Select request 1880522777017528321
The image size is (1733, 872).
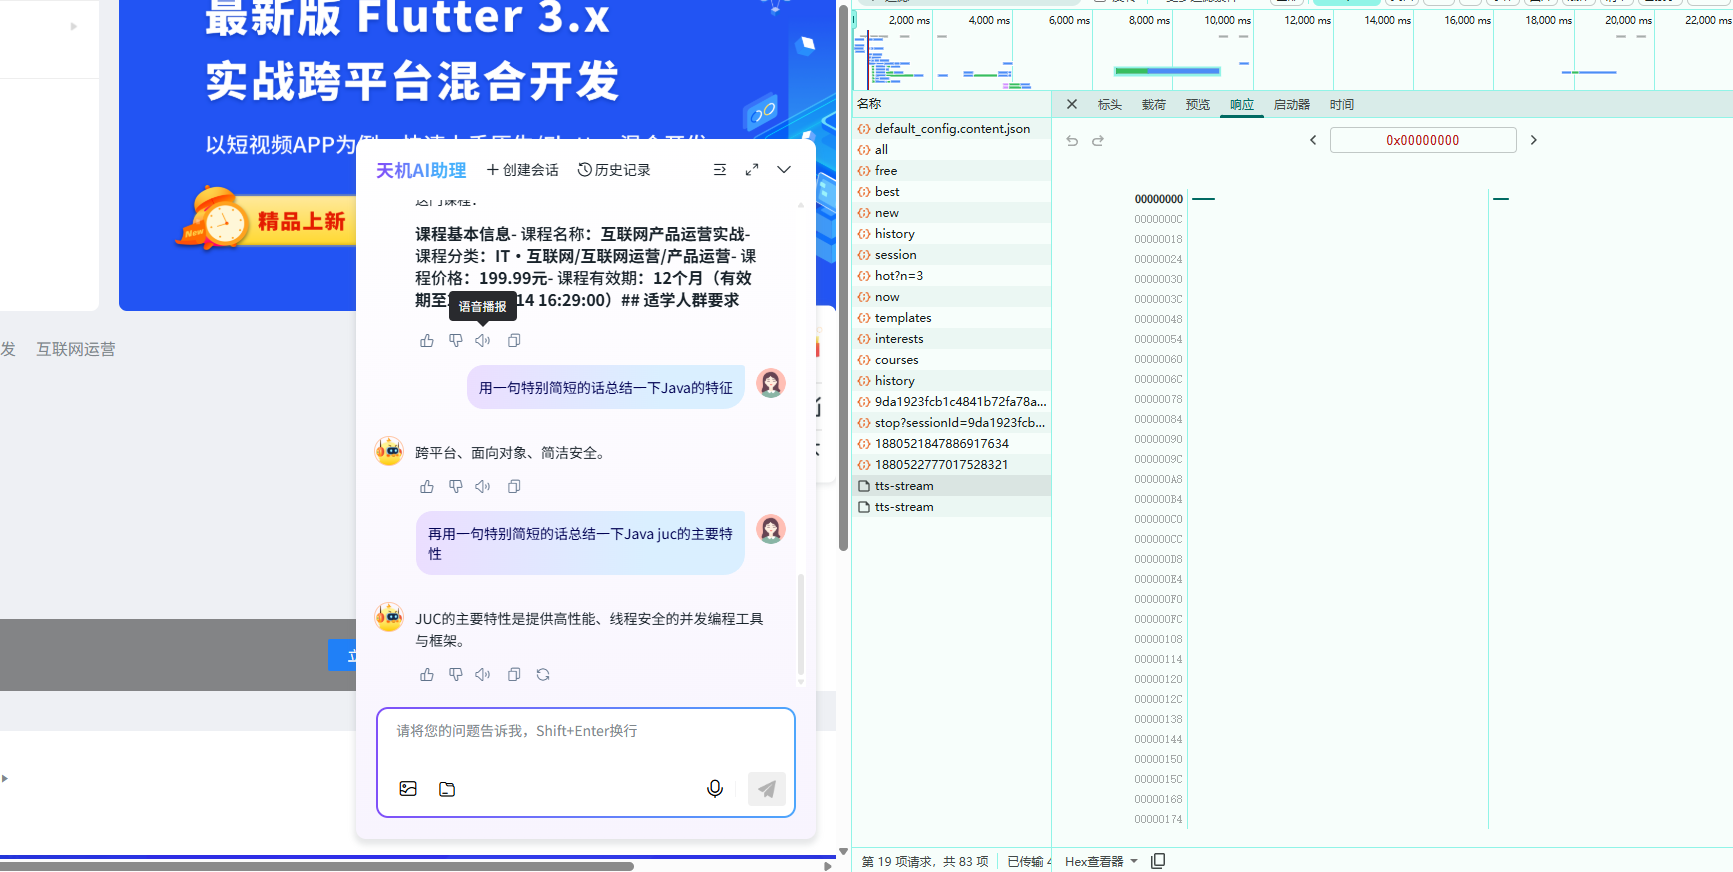click(x=951, y=465)
